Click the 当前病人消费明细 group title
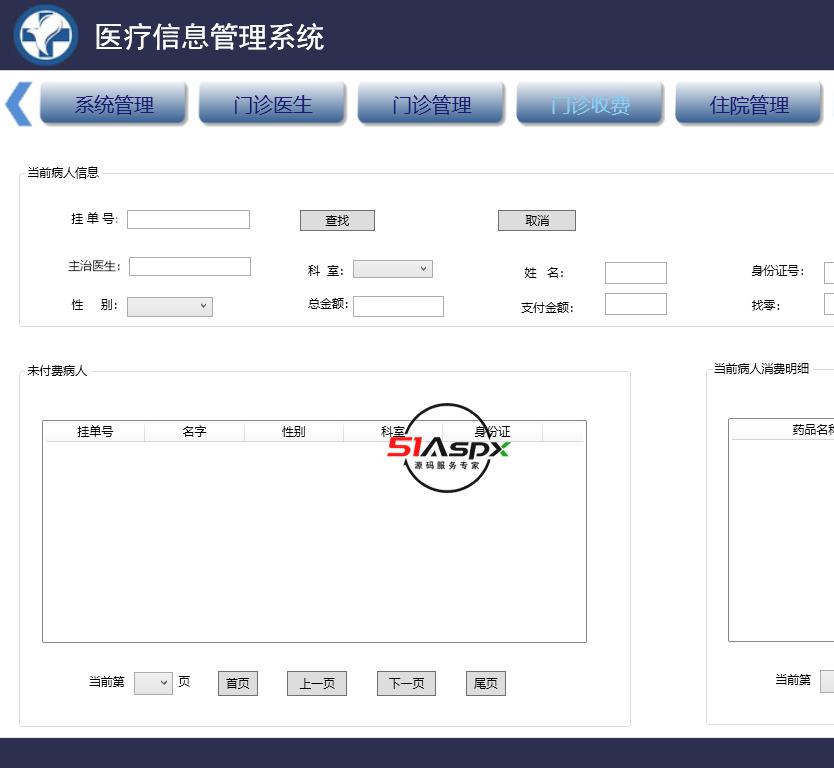This screenshot has height=768, width=834. click(x=761, y=369)
